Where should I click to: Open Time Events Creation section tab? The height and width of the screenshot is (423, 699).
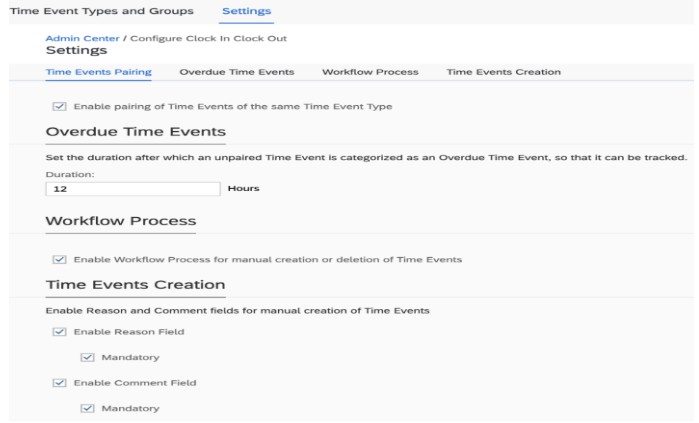(x=504, y=72)
